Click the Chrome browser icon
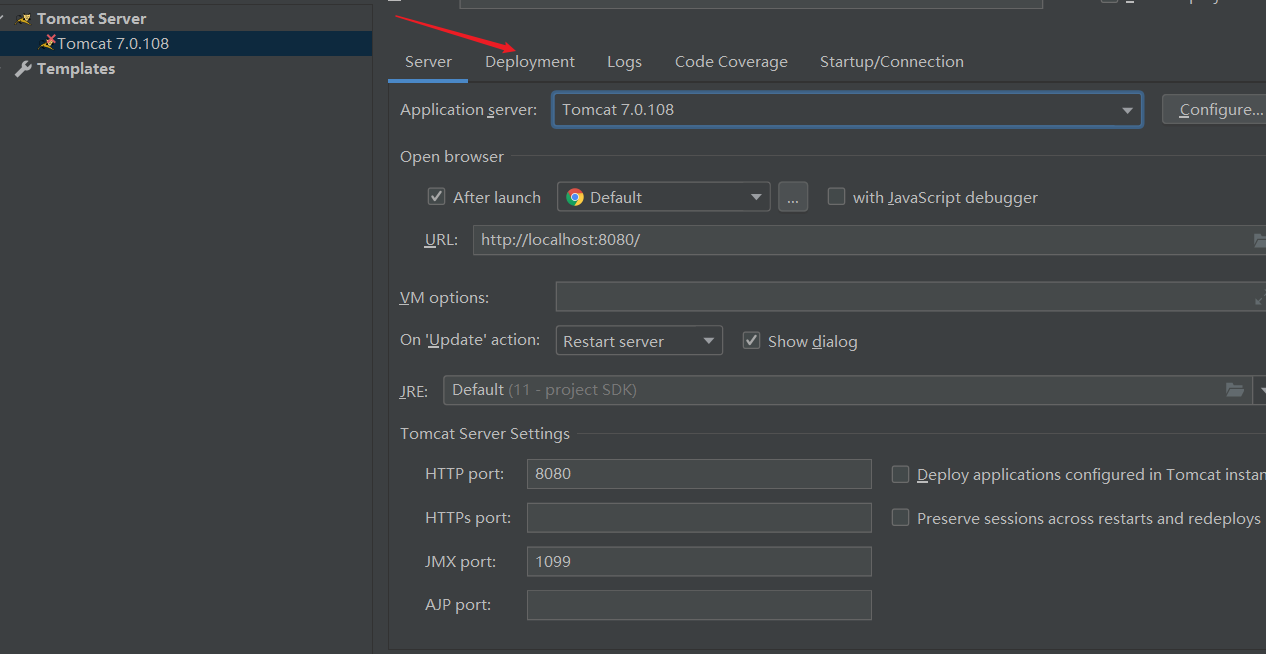 (575, 197)
